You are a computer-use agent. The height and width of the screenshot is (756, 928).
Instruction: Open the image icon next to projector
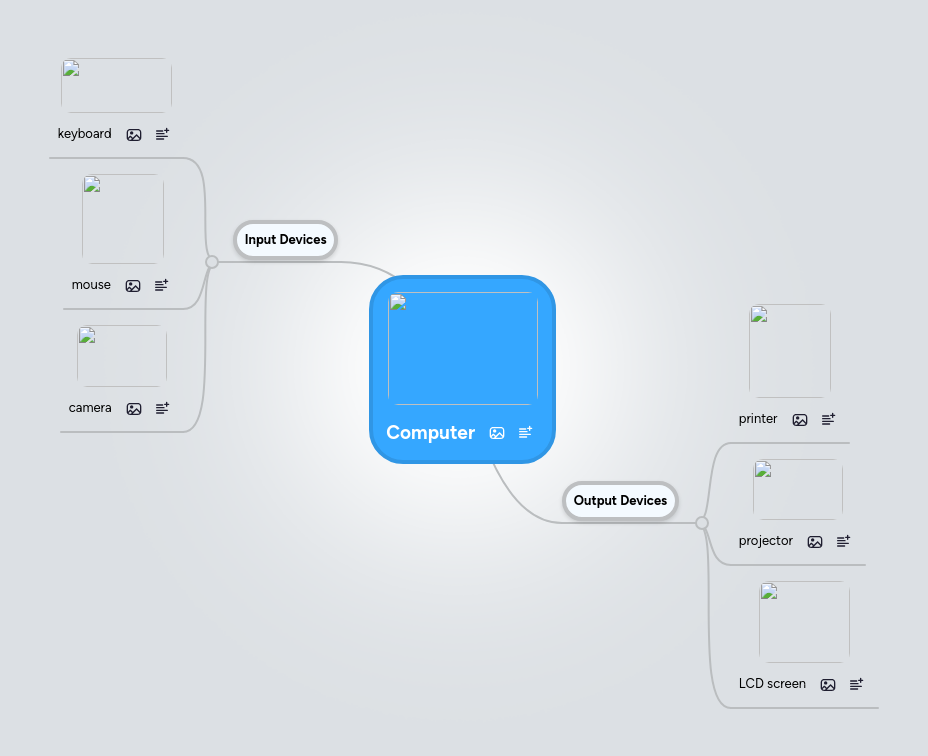tap(815, 541)
